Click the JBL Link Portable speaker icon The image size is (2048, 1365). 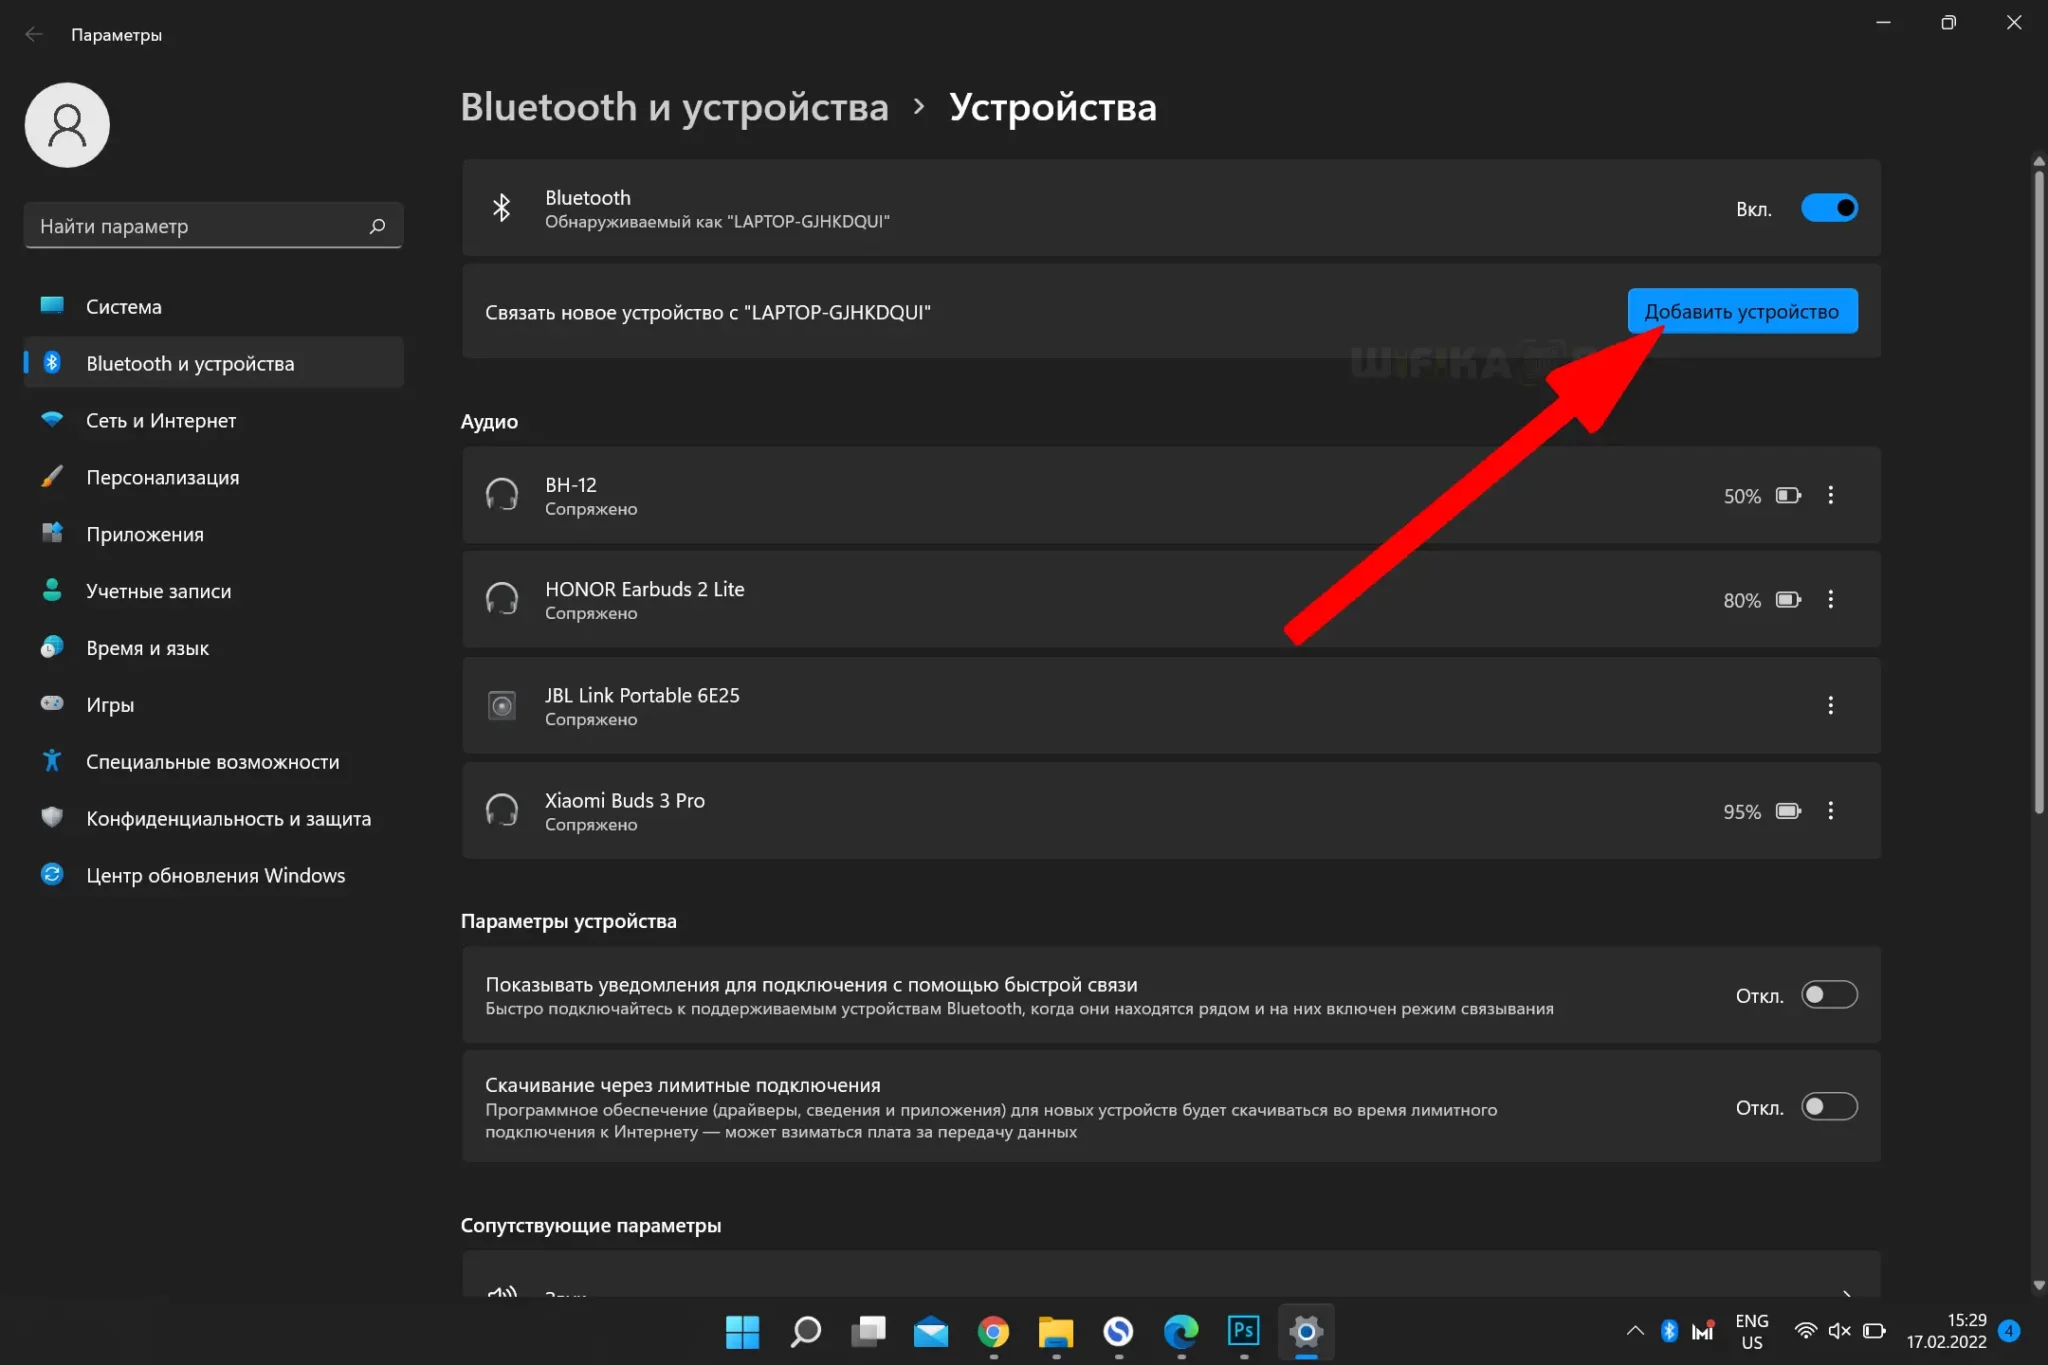[501, 705]
